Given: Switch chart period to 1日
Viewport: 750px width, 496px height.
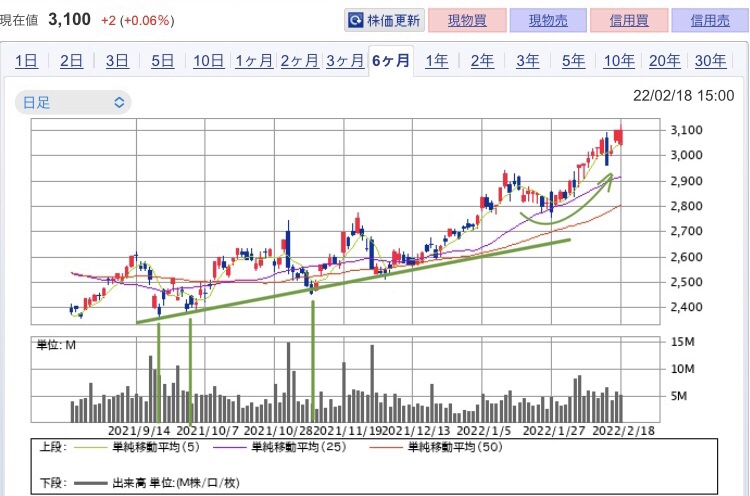Looking at the screenshot, I should (26, 61).
